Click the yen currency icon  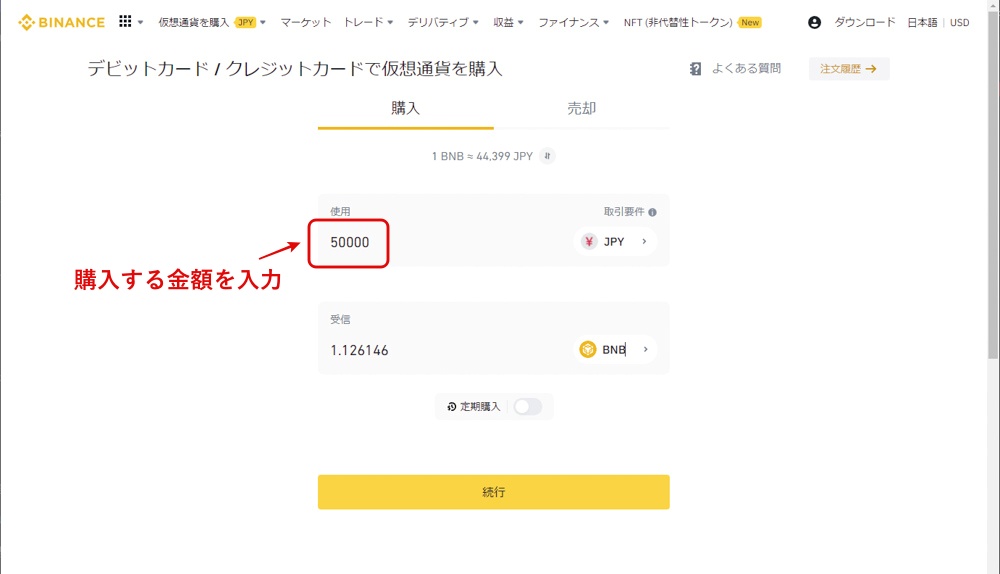point(589,242)
